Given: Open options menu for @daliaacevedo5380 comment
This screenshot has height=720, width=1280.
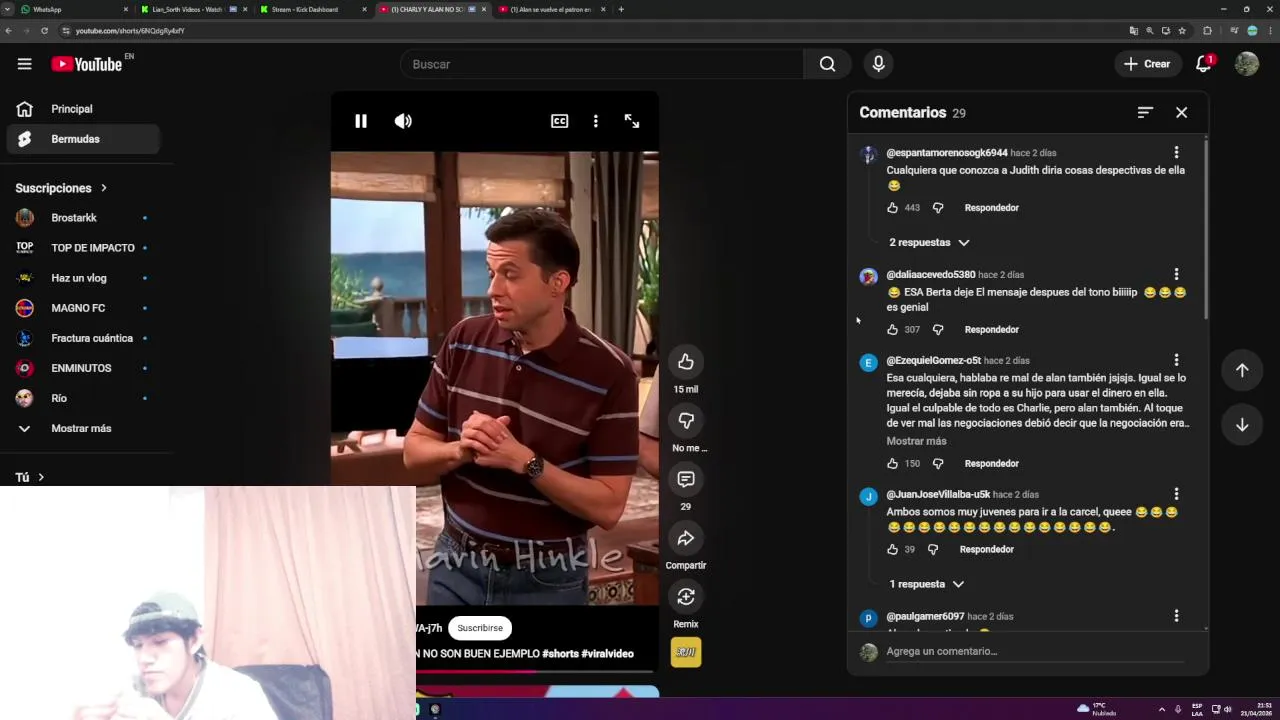Looking at the screenshot, I should (1176, 274).
